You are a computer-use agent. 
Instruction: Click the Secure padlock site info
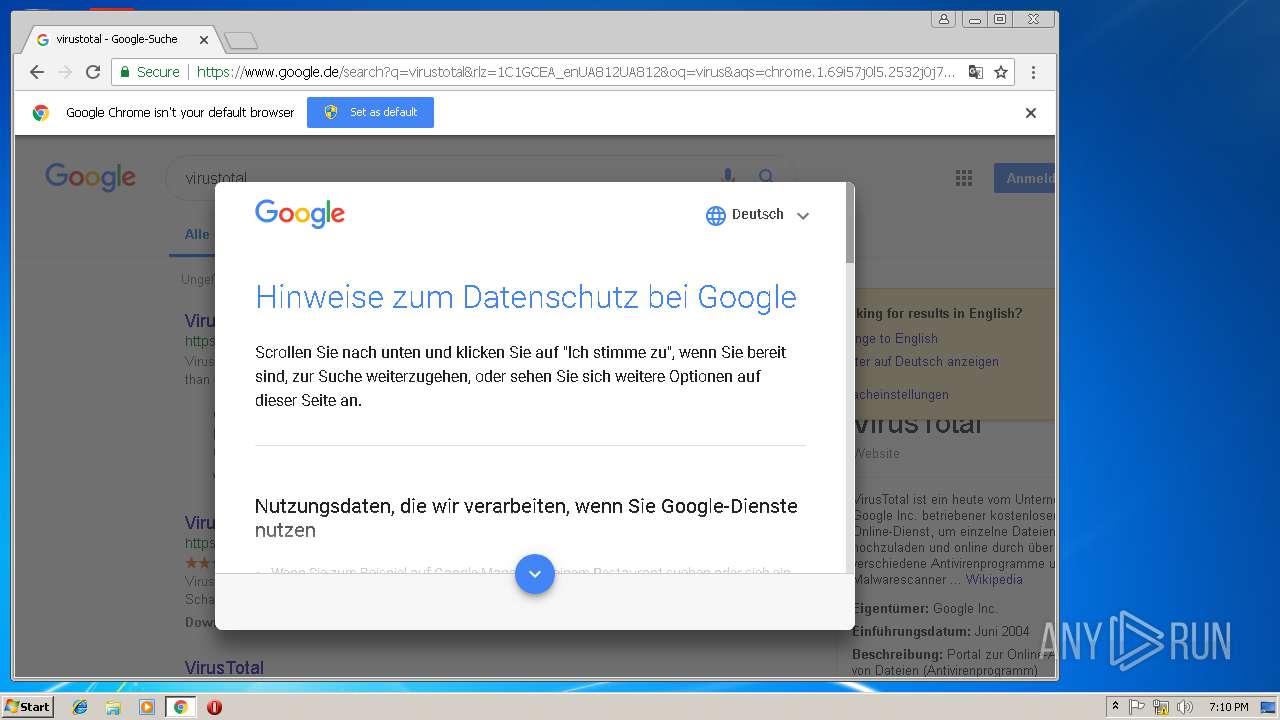pos(150,72)
